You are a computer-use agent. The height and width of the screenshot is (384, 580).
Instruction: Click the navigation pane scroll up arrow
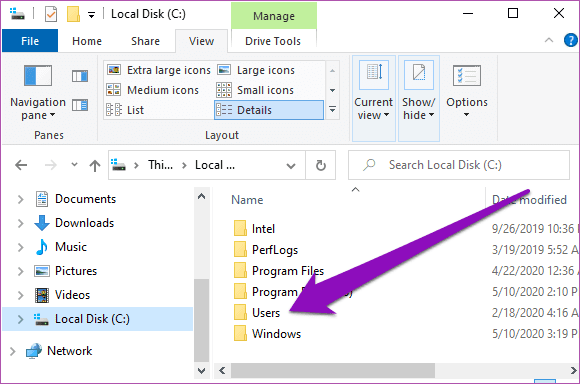point(202,196)
